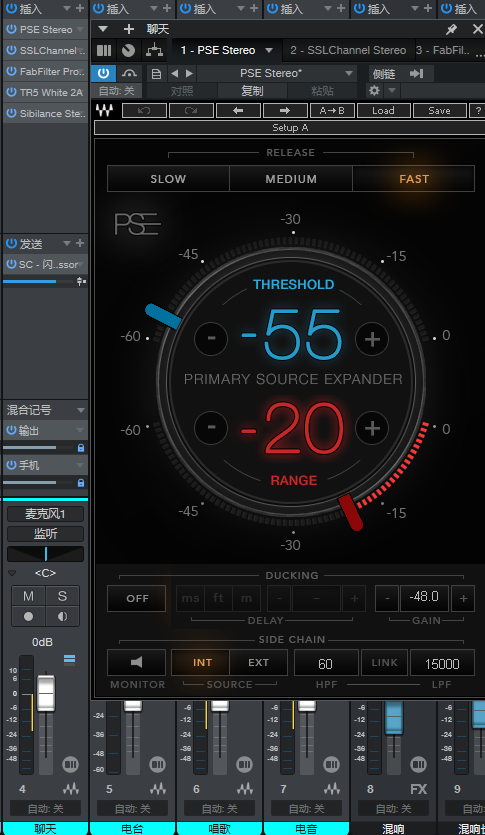This screenshot has width=485, height=835.
Task: Open dropdown arrow next to gear
Action: tap(392, 91)
